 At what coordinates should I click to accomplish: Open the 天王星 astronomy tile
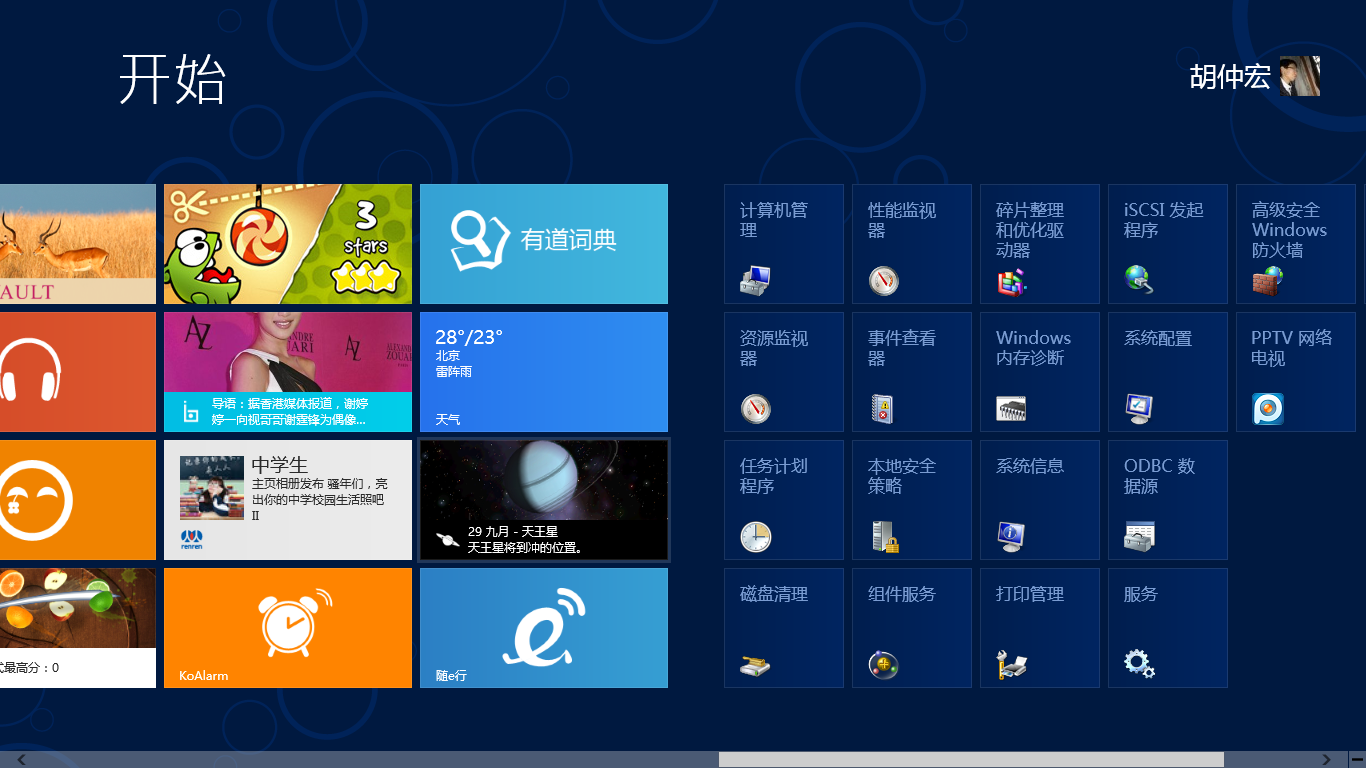(544, 500)
